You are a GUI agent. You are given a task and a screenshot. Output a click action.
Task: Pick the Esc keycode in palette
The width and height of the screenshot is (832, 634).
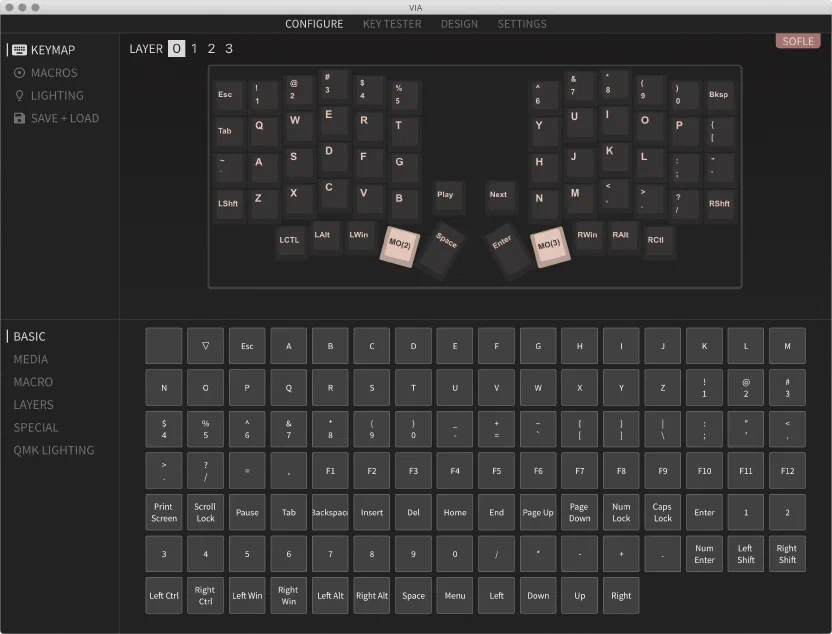coord(247,346)
